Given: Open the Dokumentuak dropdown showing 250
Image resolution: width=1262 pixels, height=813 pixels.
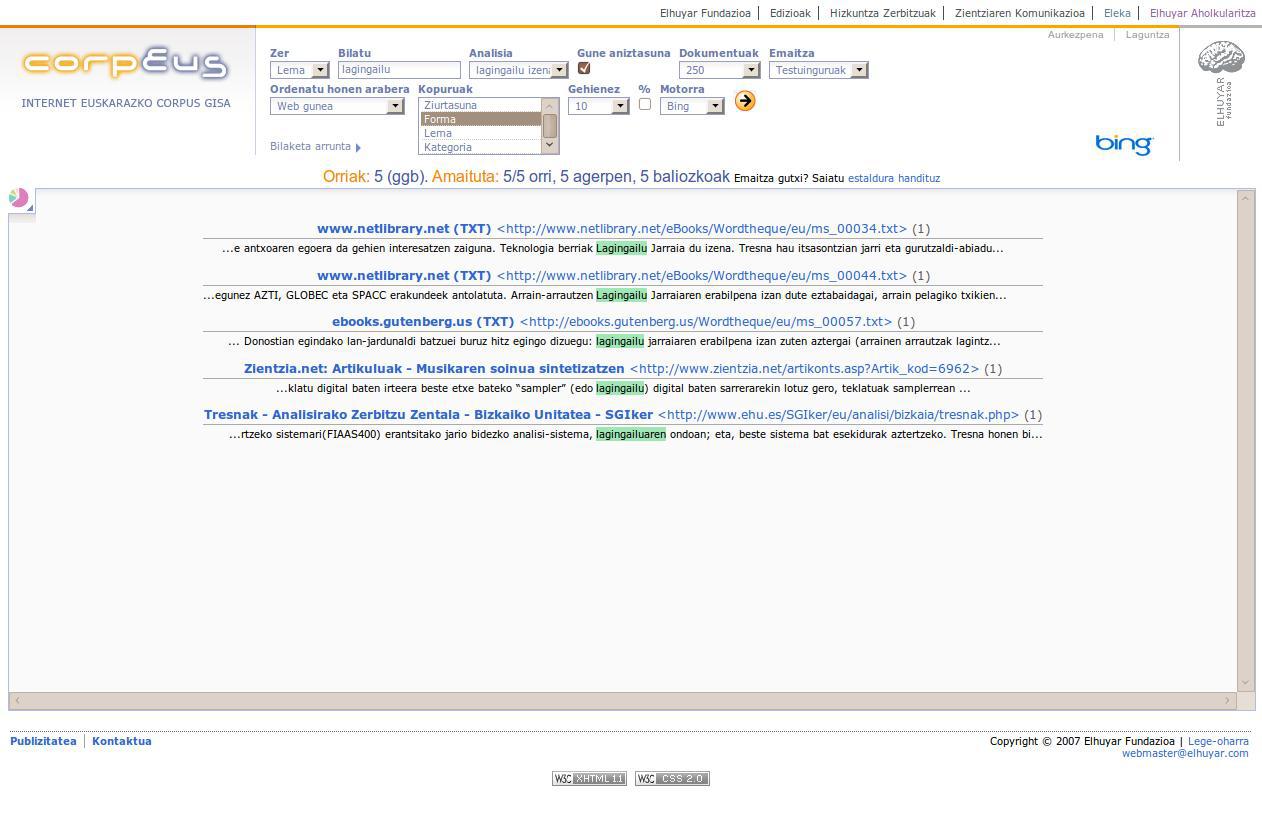Looking at the screenshot, I should [x=719, y=70].
